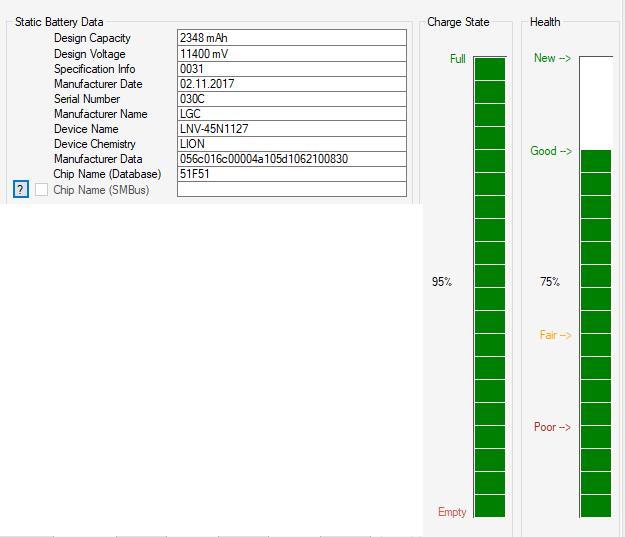The height and width of the screenshot is (537, 625).
Task: Click the Design Capacity label
Action: (x=92, y=38)
